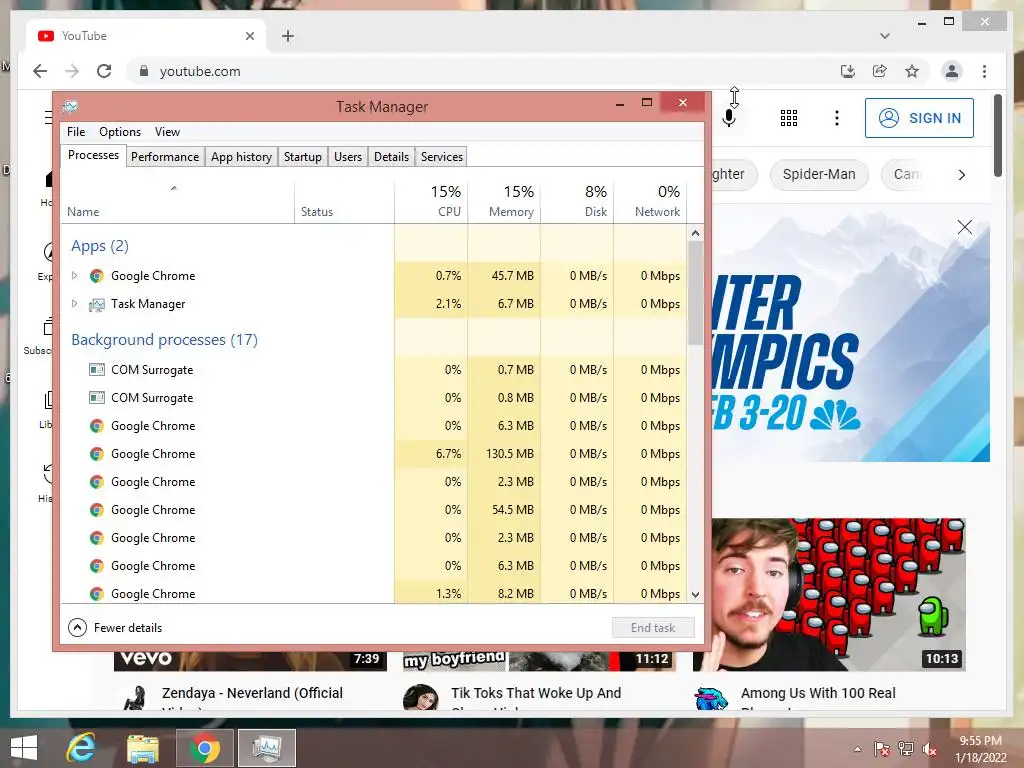Screen dimensions: 1024x768
Task: Open the Services tab
Action: click(441, 157)
